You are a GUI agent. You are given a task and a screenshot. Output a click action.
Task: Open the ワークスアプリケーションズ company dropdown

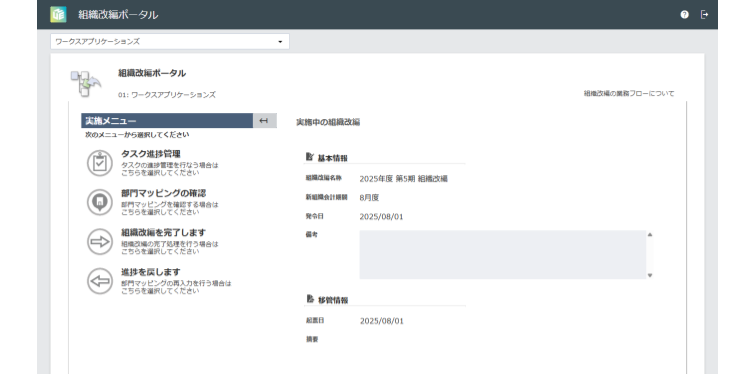[169, 41]
